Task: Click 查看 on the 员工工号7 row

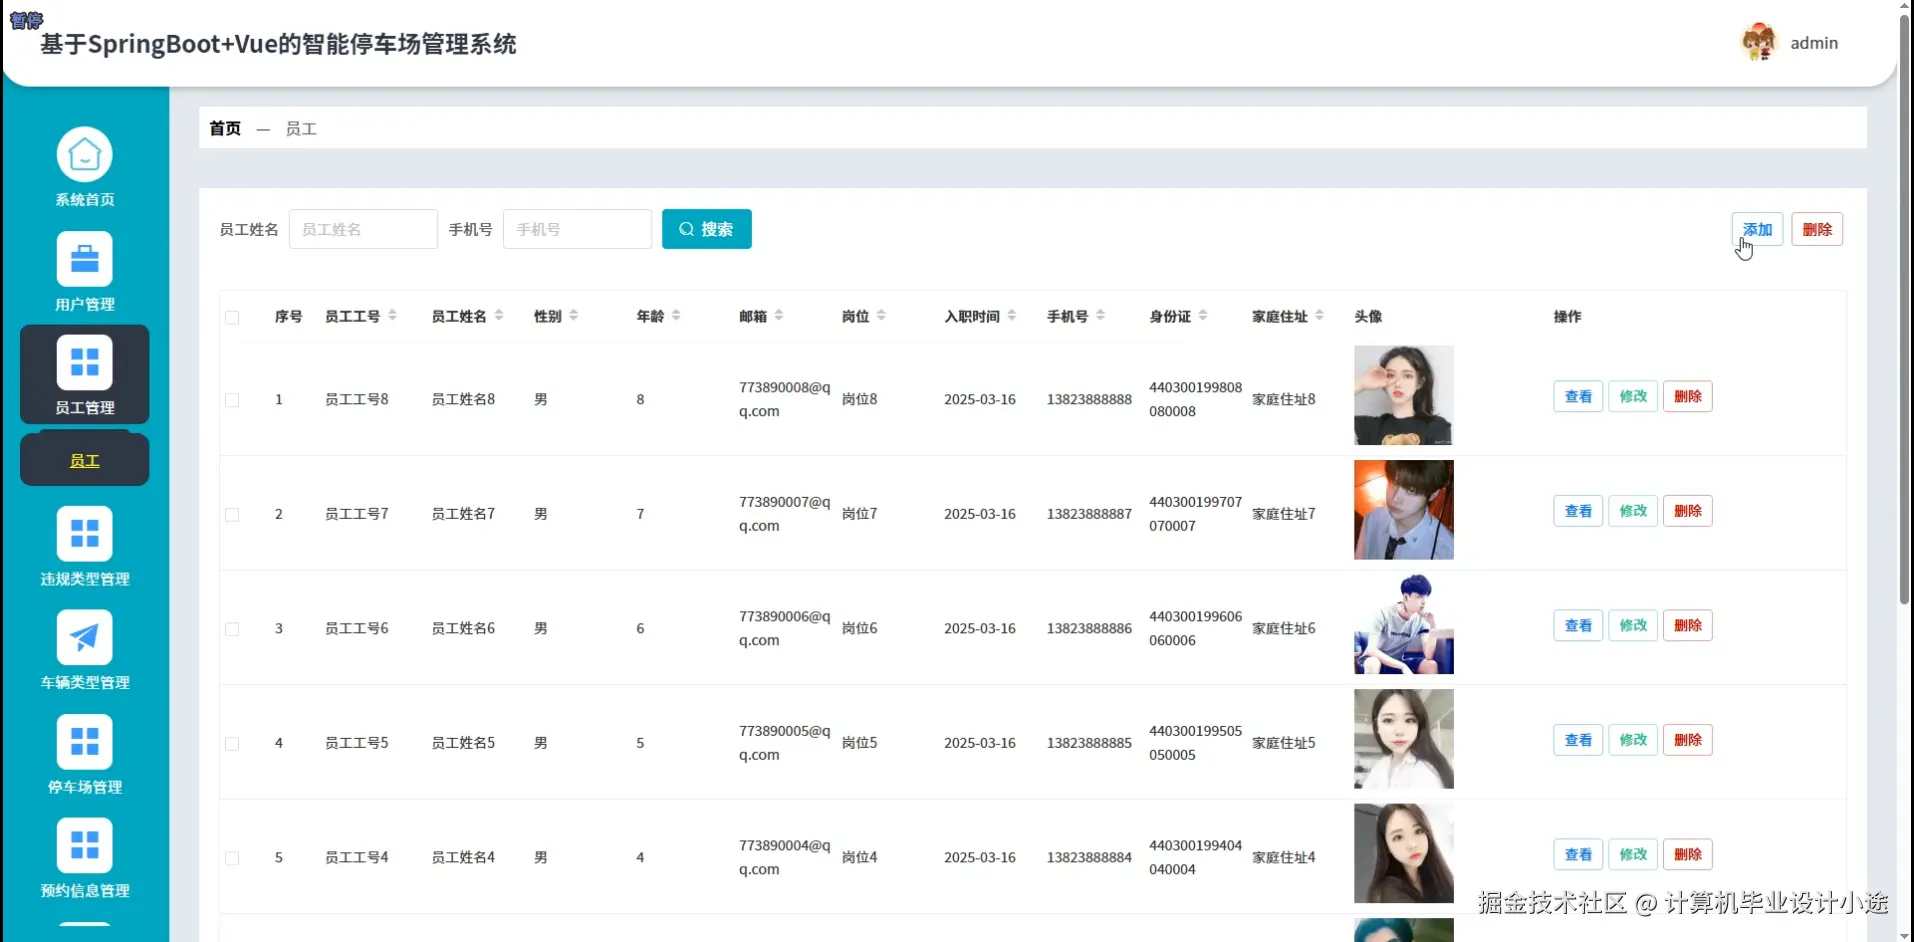Action: tap(1577, 510)
